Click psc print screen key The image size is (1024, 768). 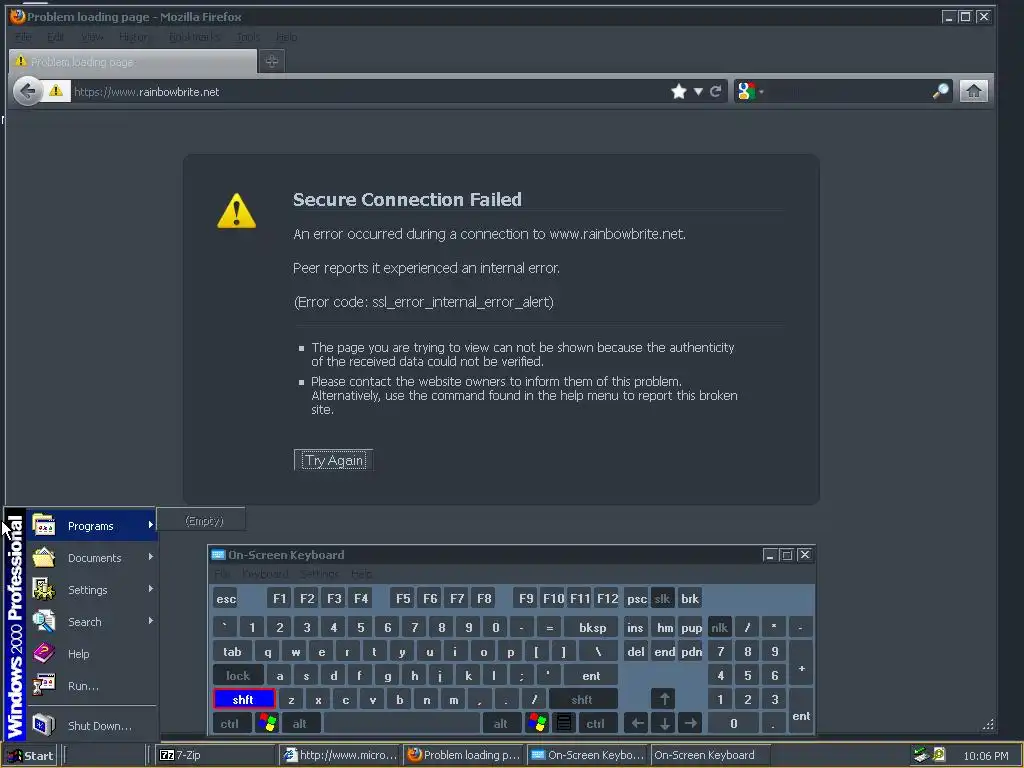[x=636, y=598]
